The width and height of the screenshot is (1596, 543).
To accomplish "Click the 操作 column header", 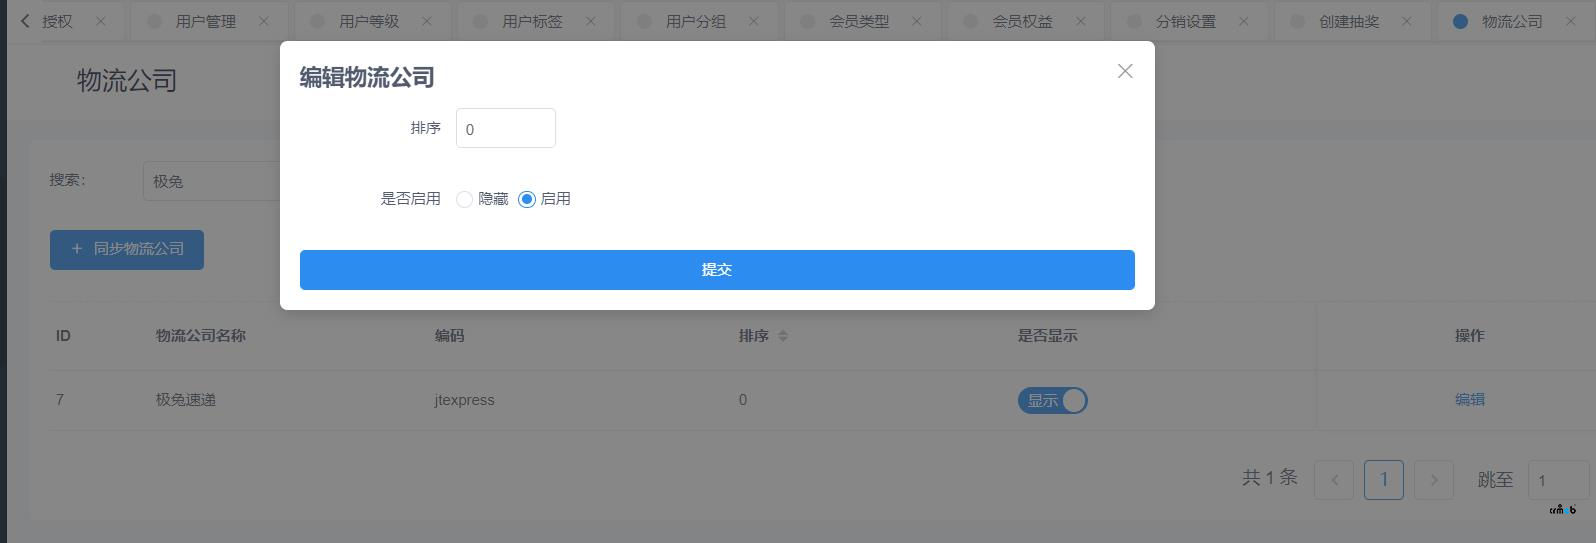I will 1469,336.
